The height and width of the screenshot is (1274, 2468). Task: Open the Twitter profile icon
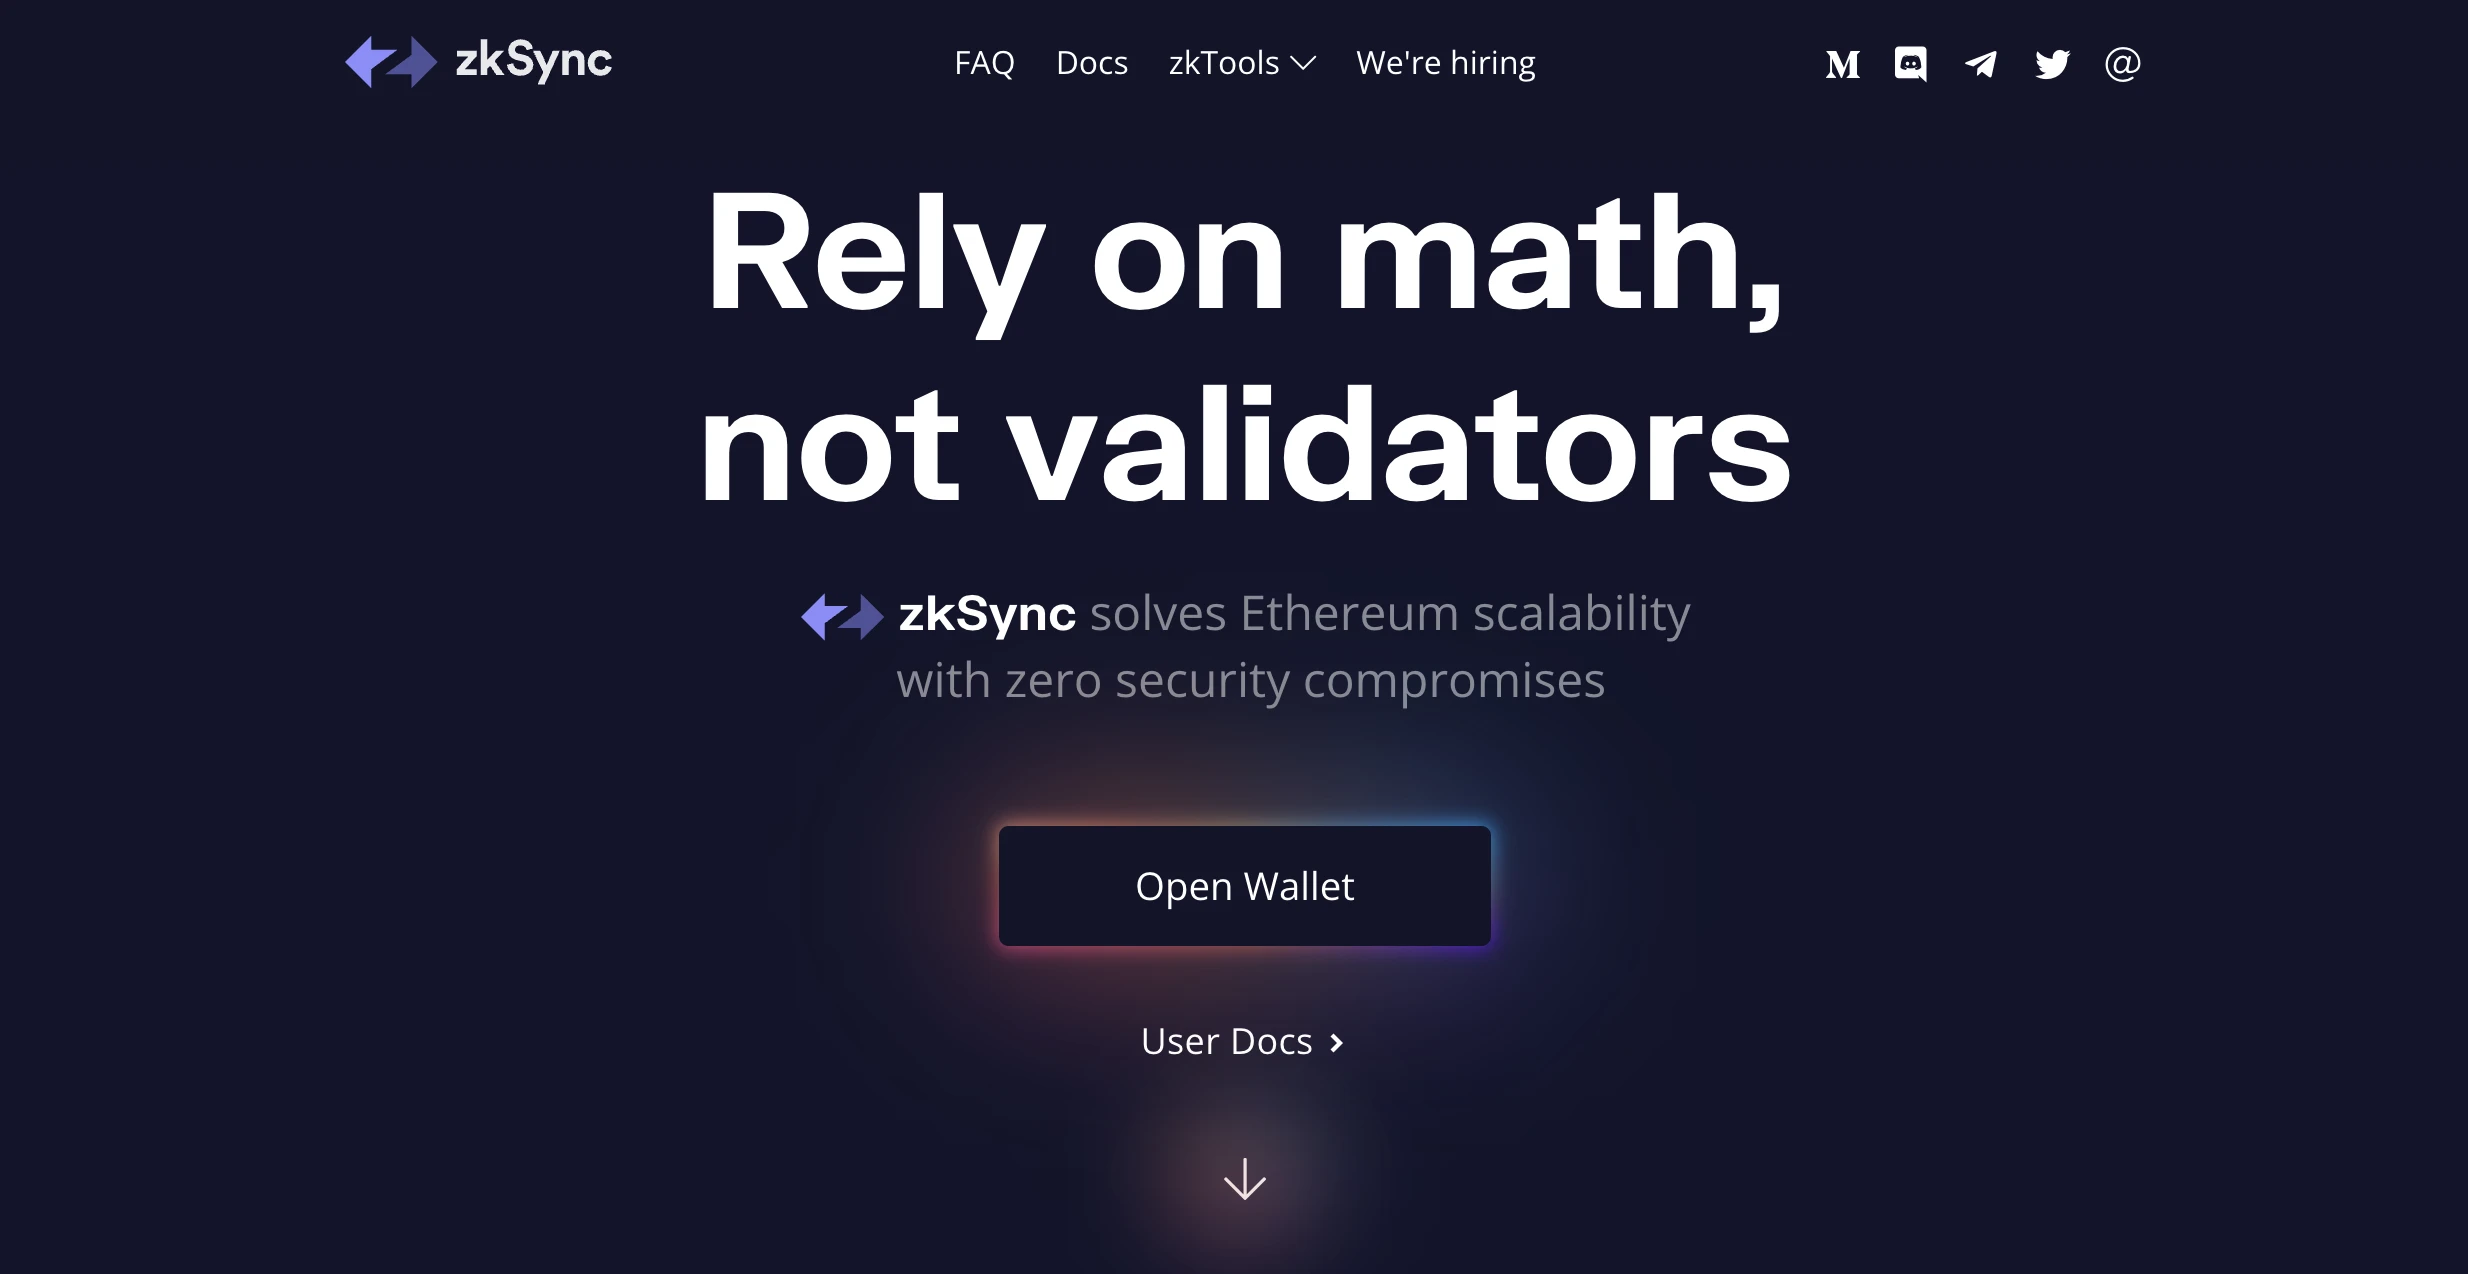click(2050, 63)
